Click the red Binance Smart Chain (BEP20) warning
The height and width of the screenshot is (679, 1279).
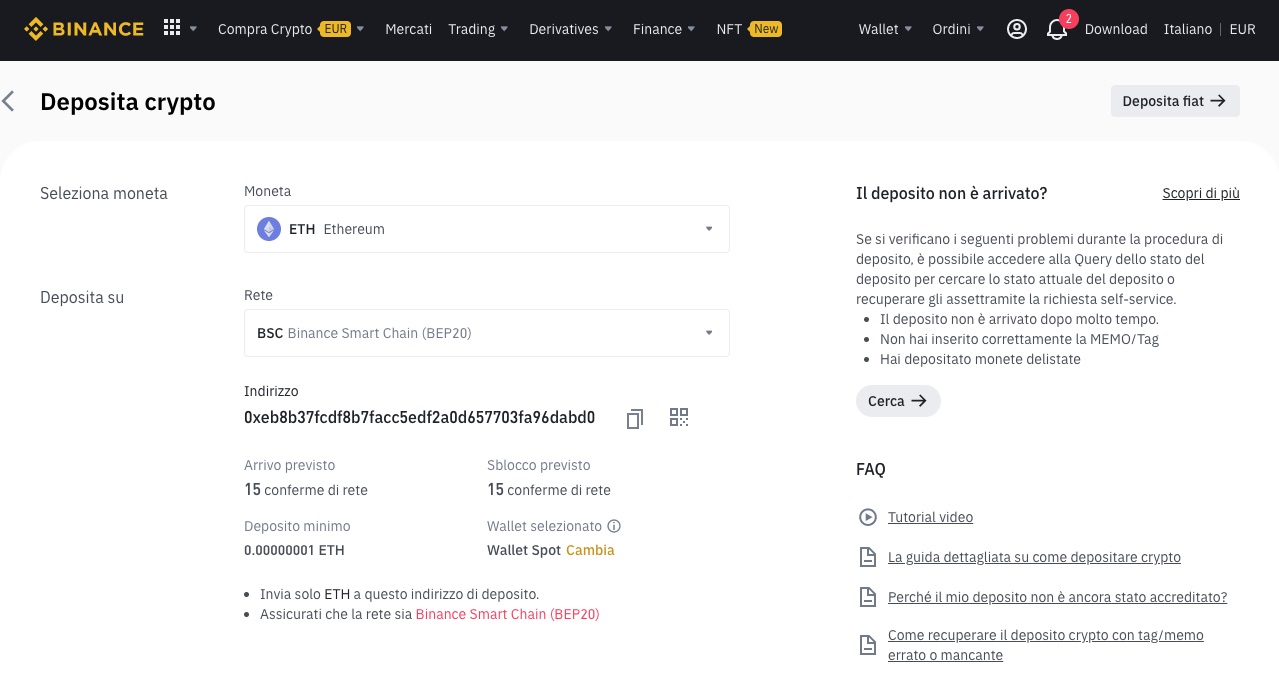coord(507,614)
